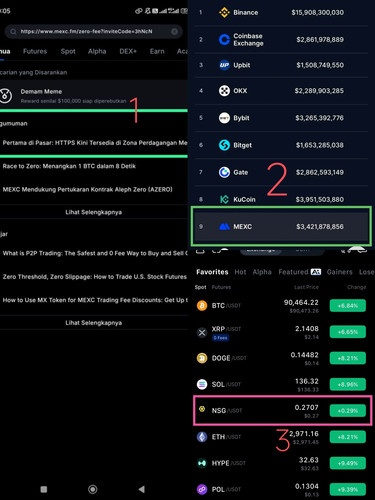Click the SOL +8.96% change button

coord(348,384)
